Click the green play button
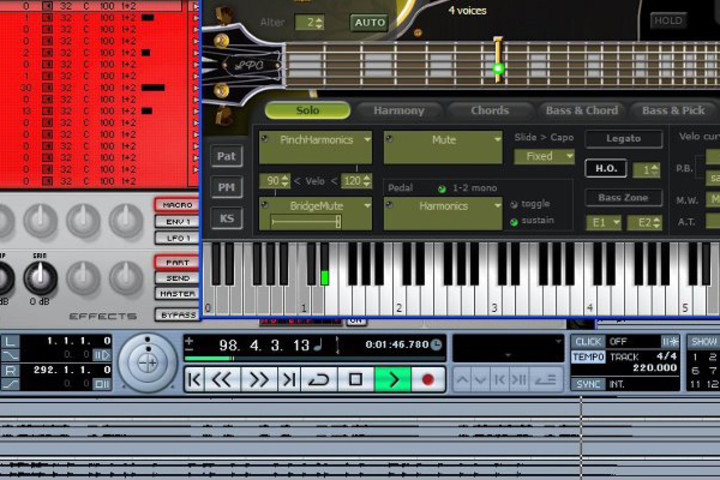Image resolution: width=720 pixels, height=480 pixels. pyautogui.click(x=393, y=379)
